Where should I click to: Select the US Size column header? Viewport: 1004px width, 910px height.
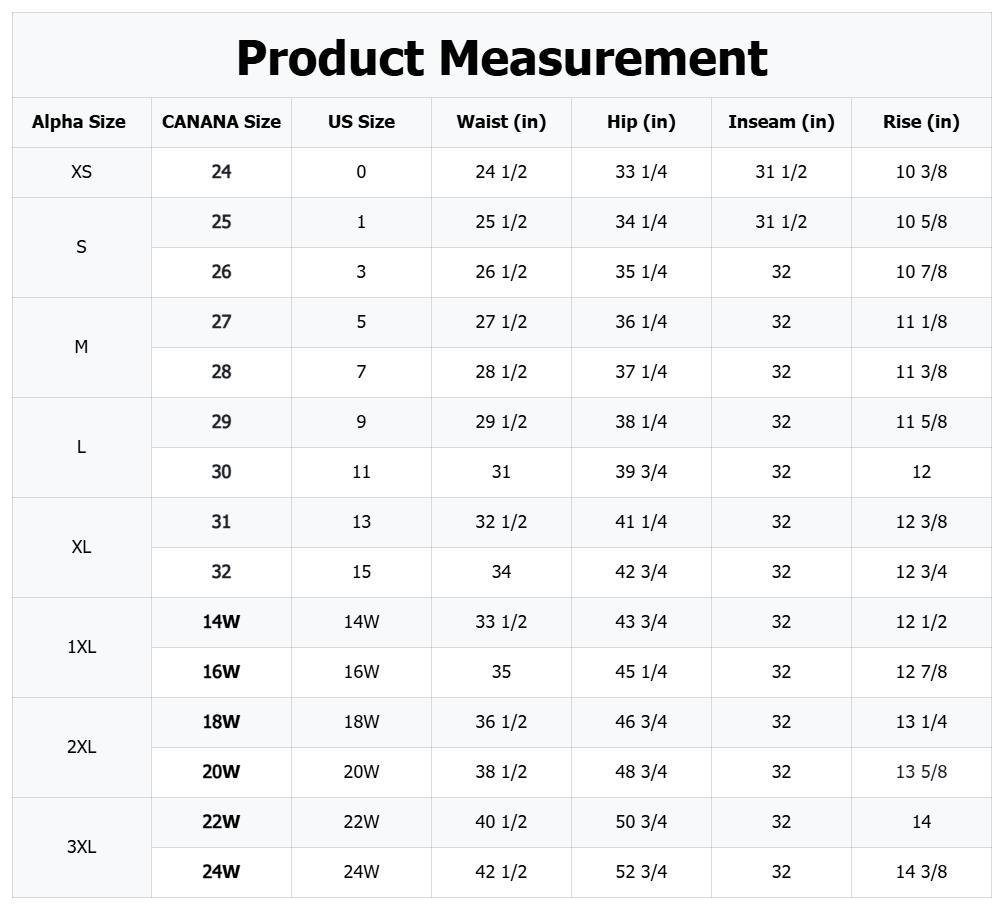point(361,122)
